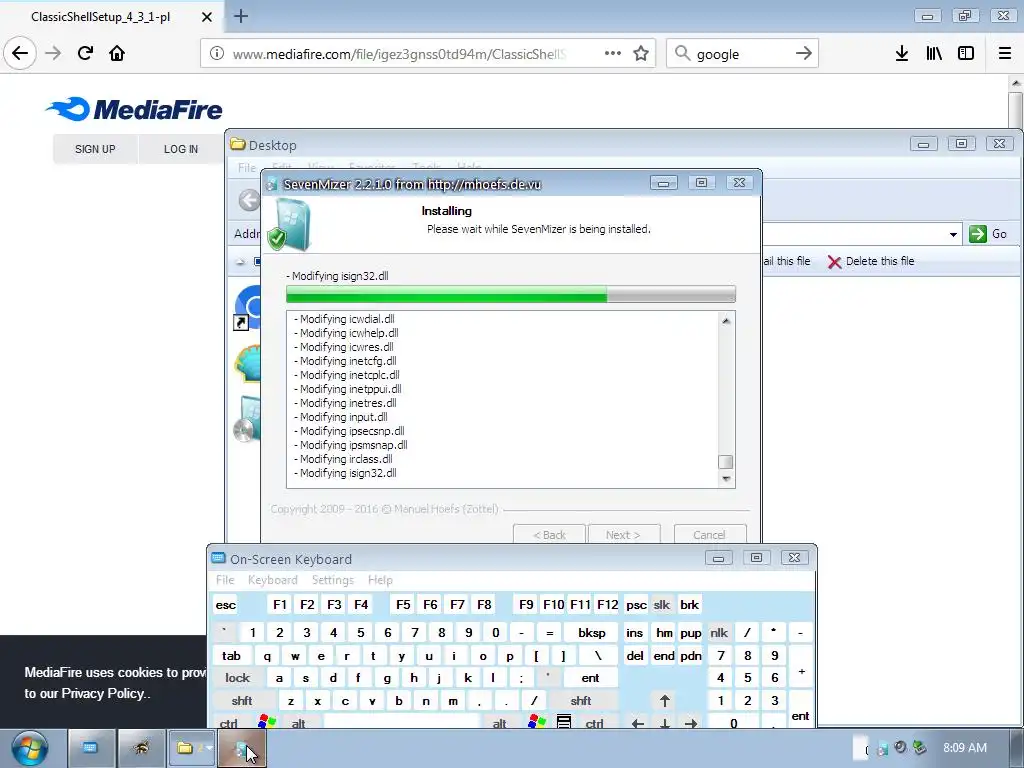Click the F5 key on keyboard
Image resolution: width=1024 pixels, height=768 pixels.
point(403,605)
